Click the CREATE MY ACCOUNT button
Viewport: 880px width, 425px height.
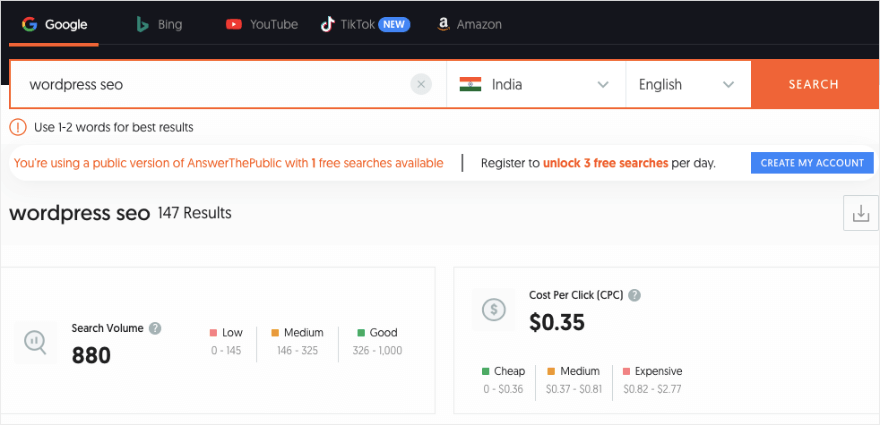pos(812,163)
